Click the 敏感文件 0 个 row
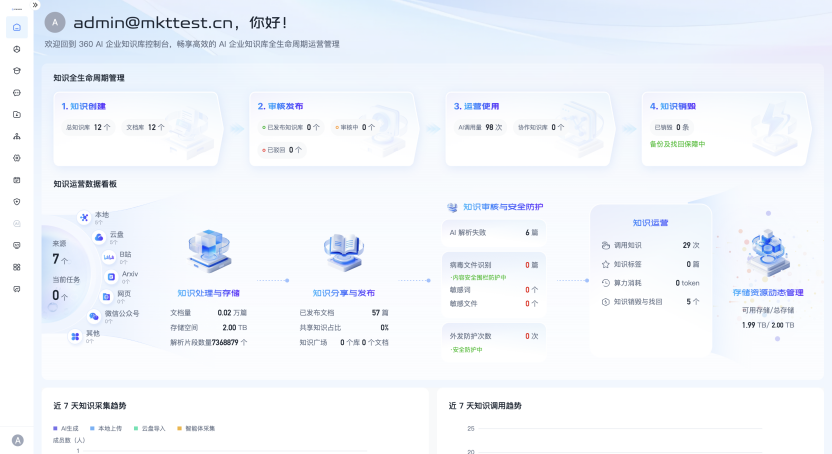 pos(494,303)
